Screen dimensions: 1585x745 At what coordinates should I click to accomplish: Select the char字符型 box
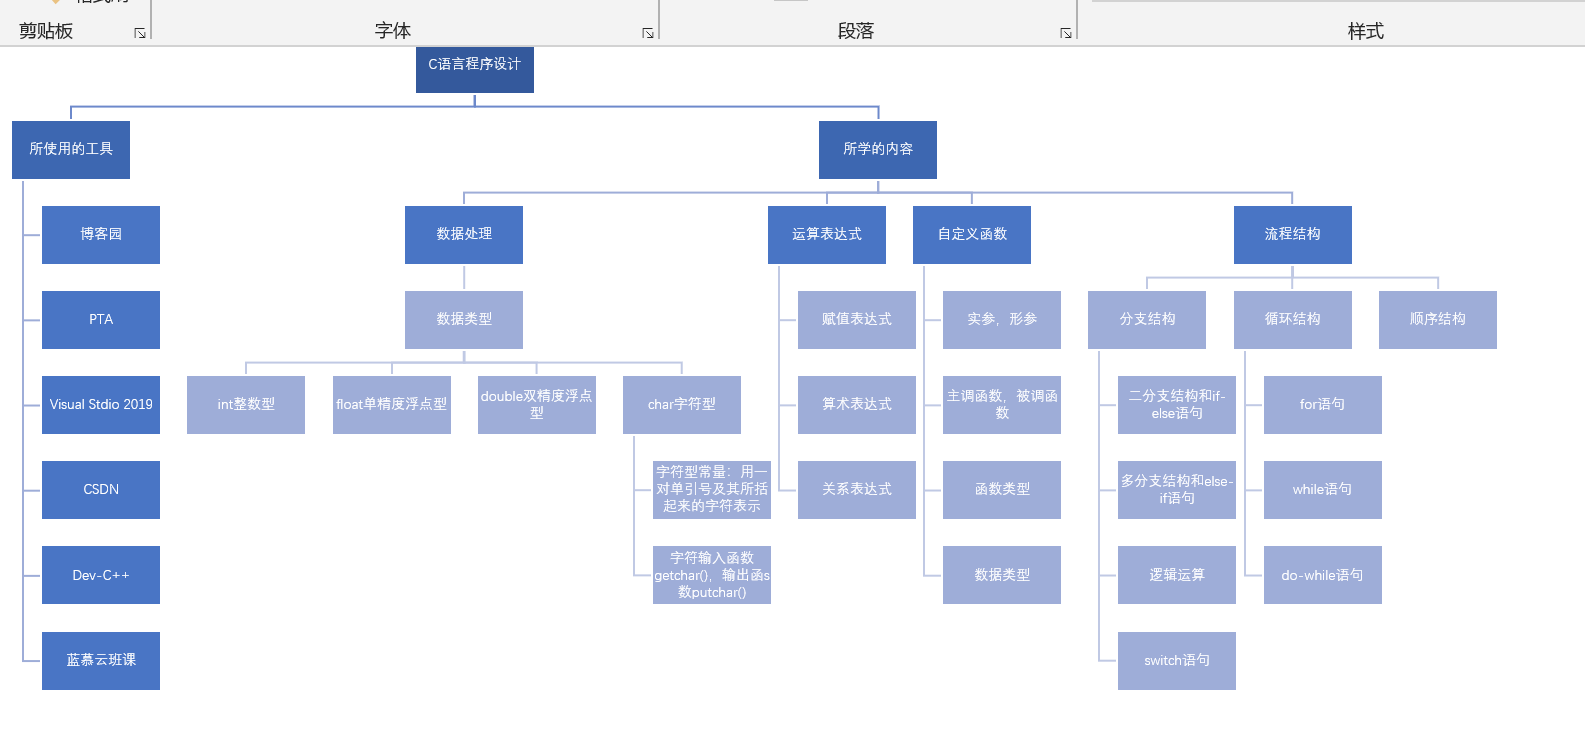[x=682, y=405]
